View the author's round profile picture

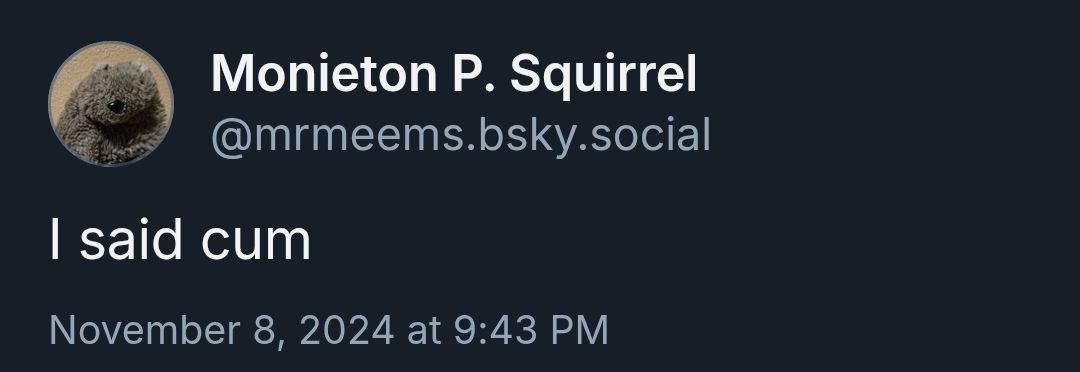pyautogui.click(x=111, y=104)
